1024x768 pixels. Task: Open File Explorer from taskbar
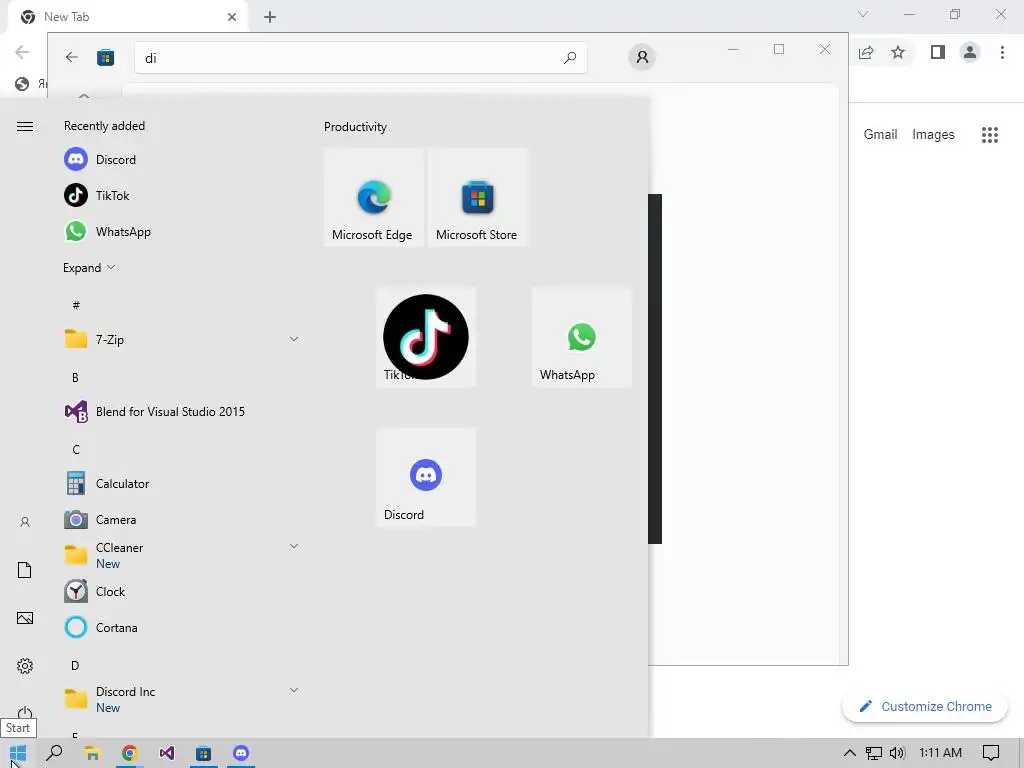click(92, 754)
